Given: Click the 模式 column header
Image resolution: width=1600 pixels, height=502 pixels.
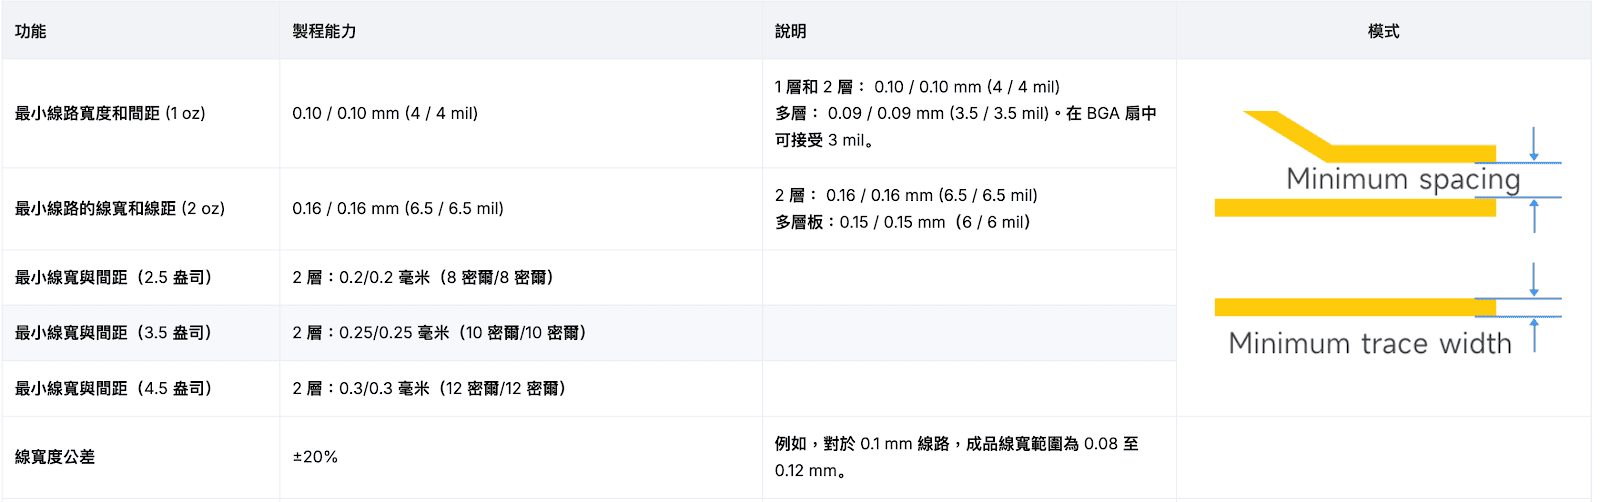Looking at the screenshot, I should 1383,31.
